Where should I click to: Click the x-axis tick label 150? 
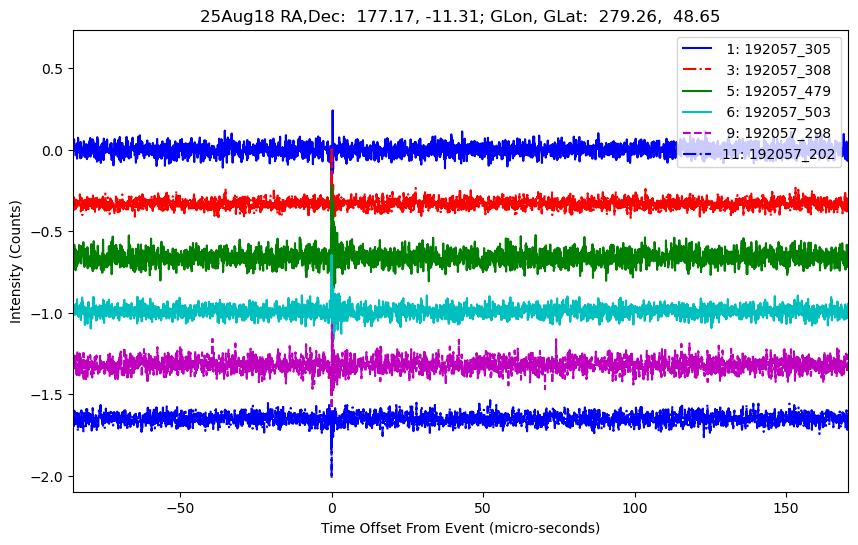pyautogui.click(x=786, y=505)
